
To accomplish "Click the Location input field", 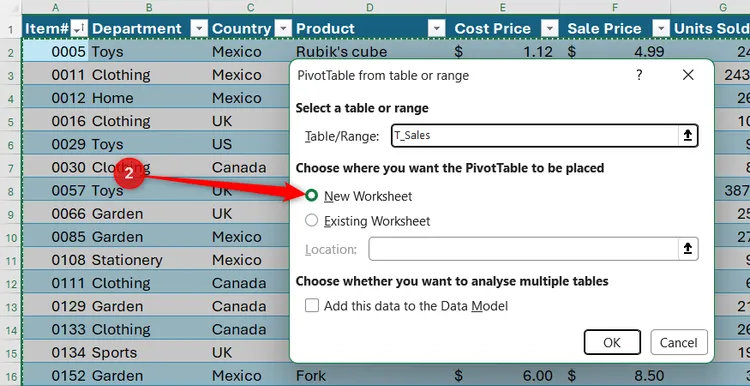I will tap(523, 249).
